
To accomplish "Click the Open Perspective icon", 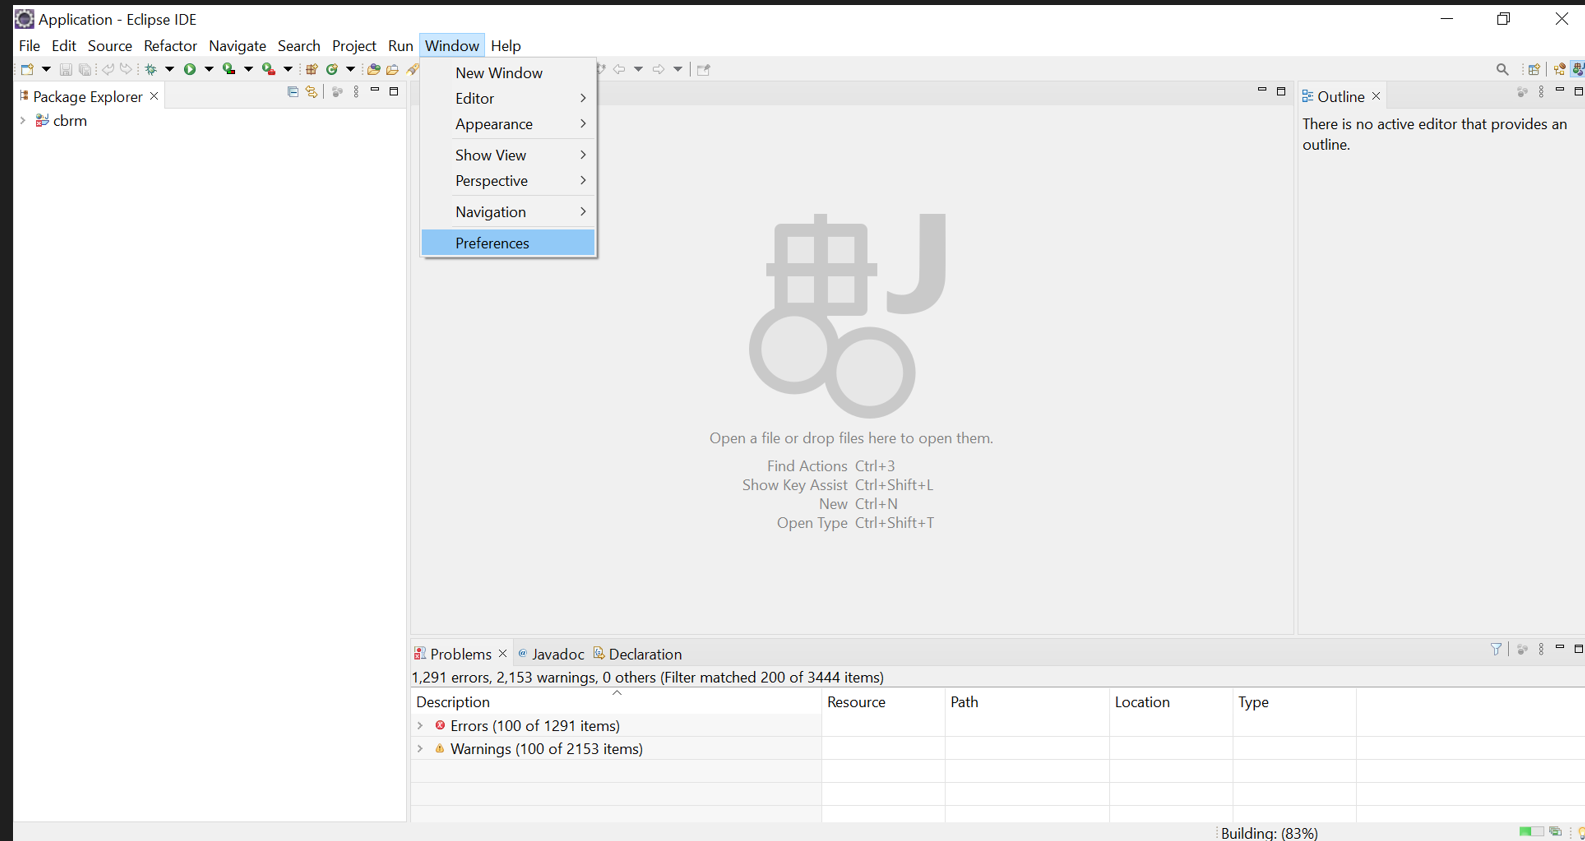I will coord(1534,69).
